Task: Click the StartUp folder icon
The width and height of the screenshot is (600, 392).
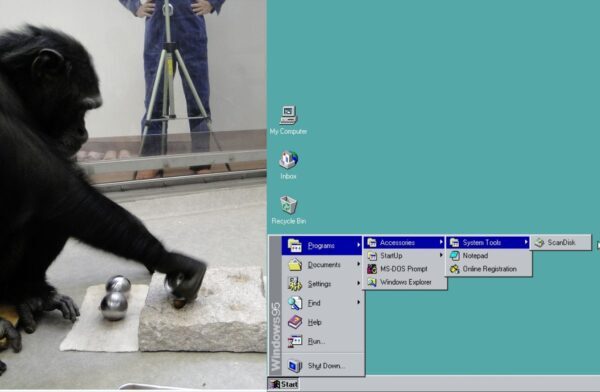Action: pyautogui.click(x=372, y=256)
